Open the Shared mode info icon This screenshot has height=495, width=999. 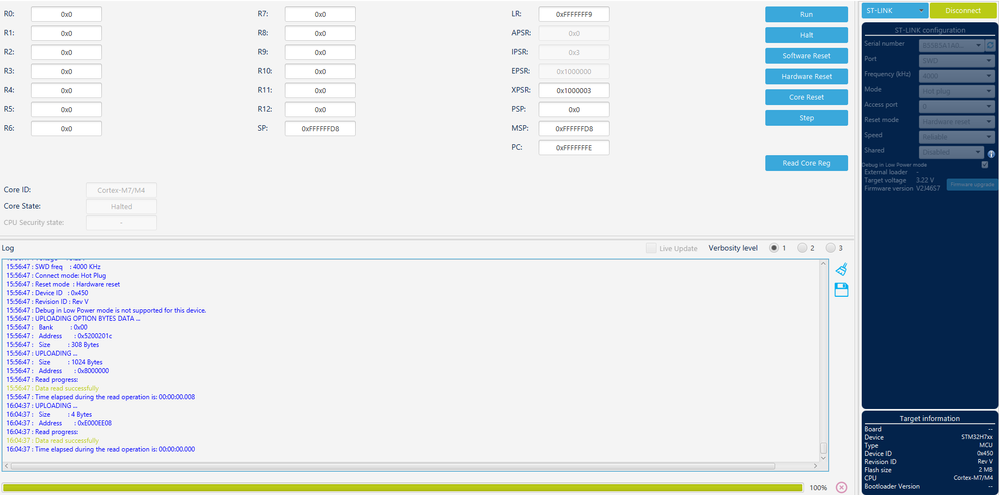(991, 154)
